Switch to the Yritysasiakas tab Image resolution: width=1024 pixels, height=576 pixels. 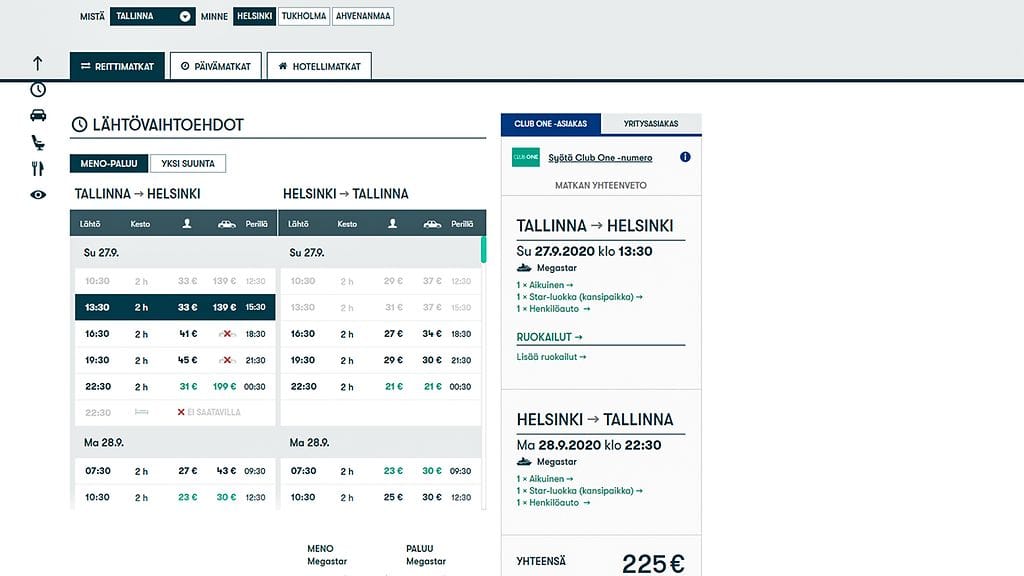(651, 124)
